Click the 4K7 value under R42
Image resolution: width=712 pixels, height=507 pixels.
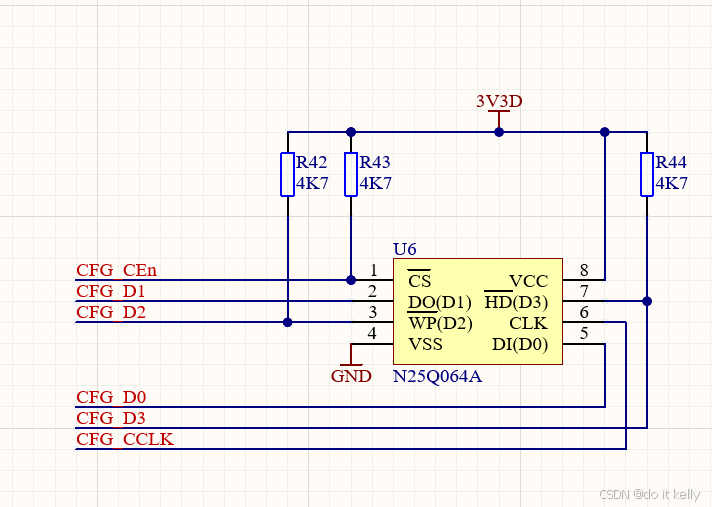312,183
